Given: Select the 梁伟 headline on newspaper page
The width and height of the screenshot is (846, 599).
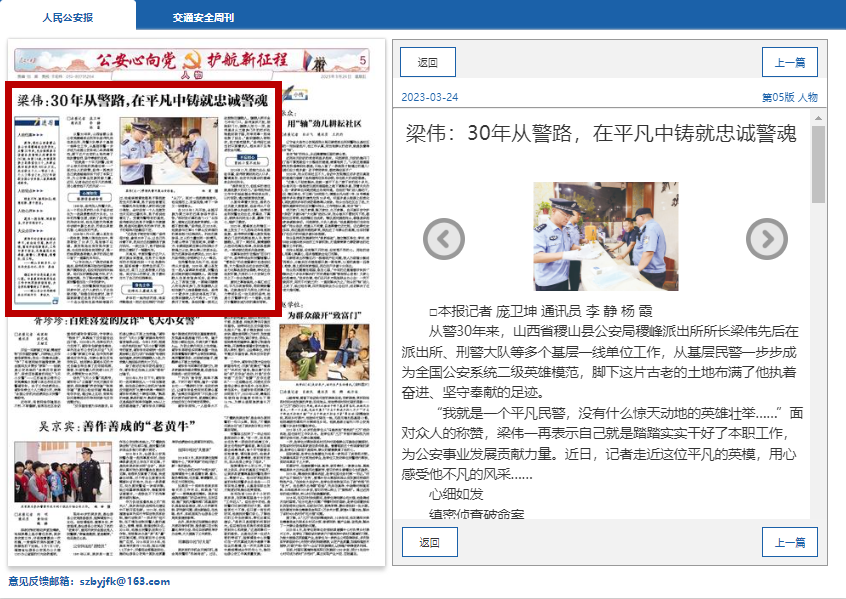Looking at the screenshot, I should pos(142,101).
